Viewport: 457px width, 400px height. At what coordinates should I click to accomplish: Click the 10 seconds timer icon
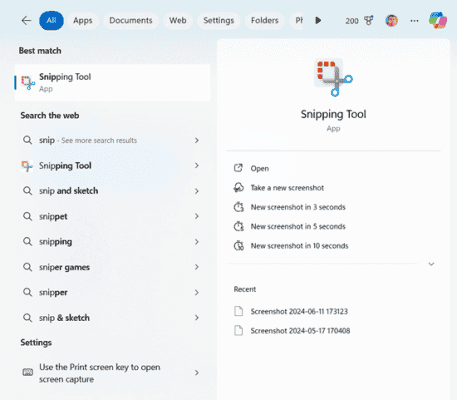click(x=238, y=246)
